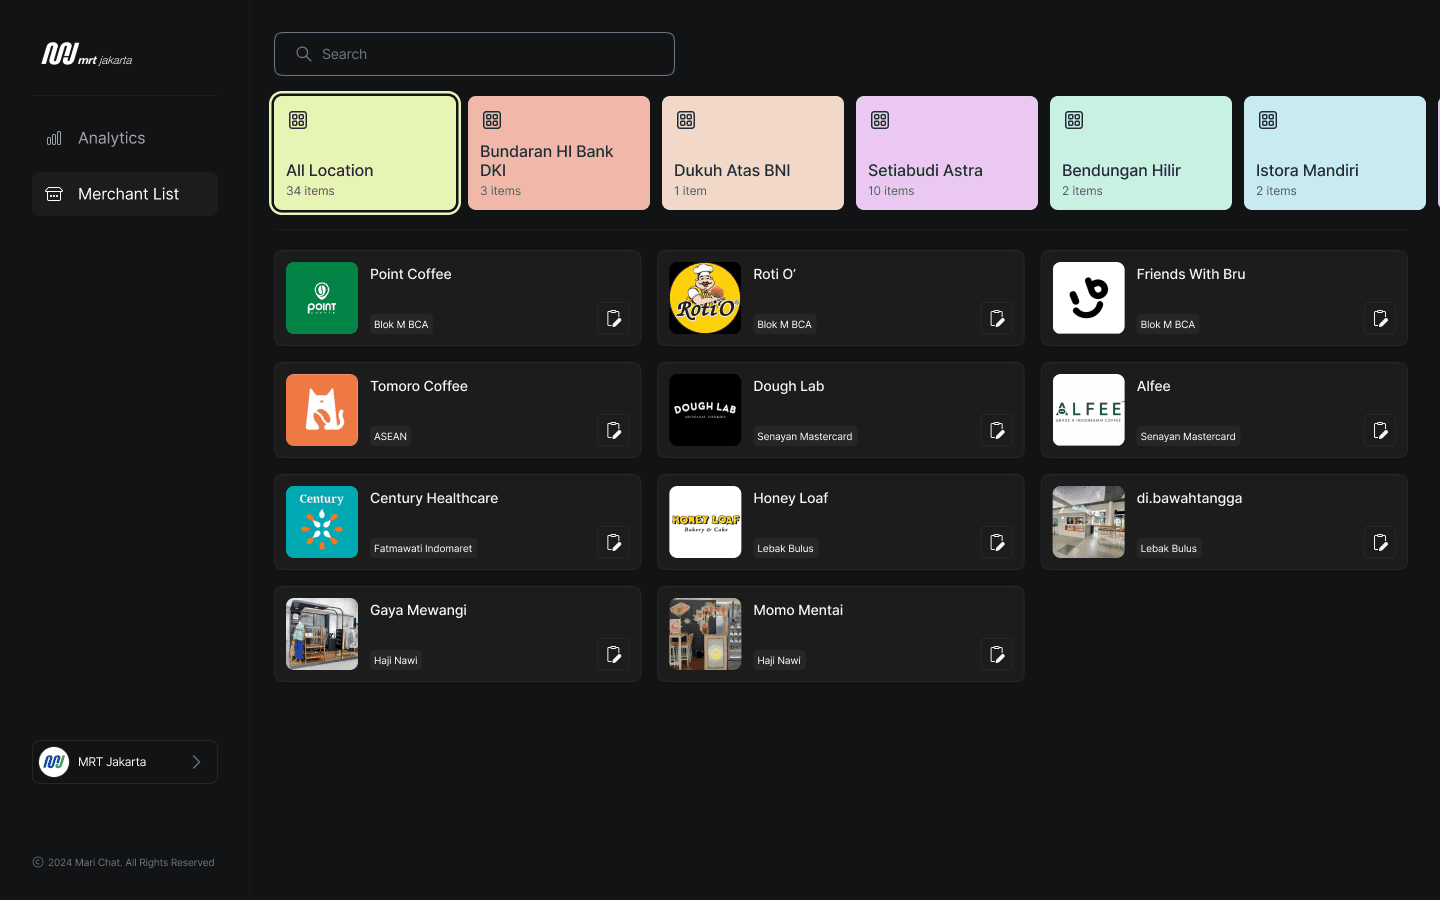
Task: Click the edit icon on Friends With Bru card
Action: click(x=1380, y=318)
